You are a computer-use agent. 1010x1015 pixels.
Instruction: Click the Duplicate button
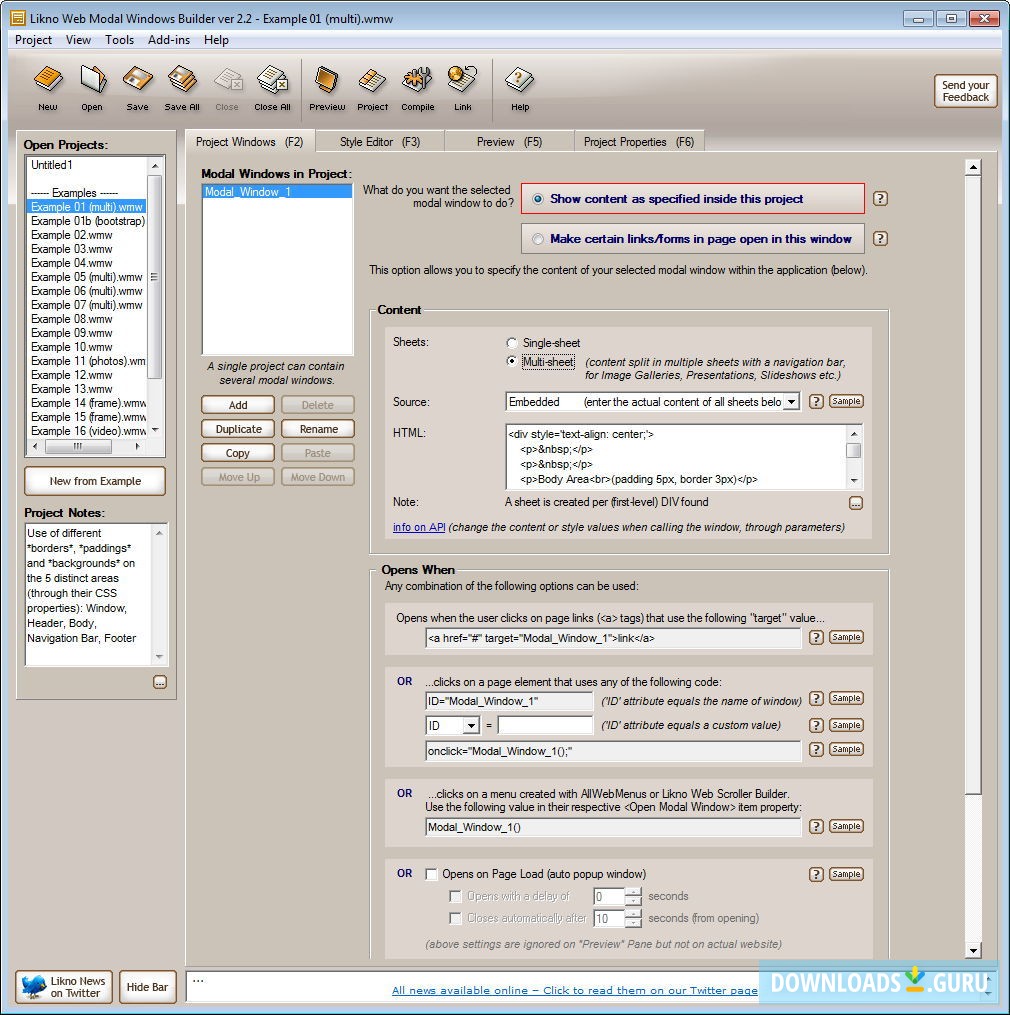[238, 429]
